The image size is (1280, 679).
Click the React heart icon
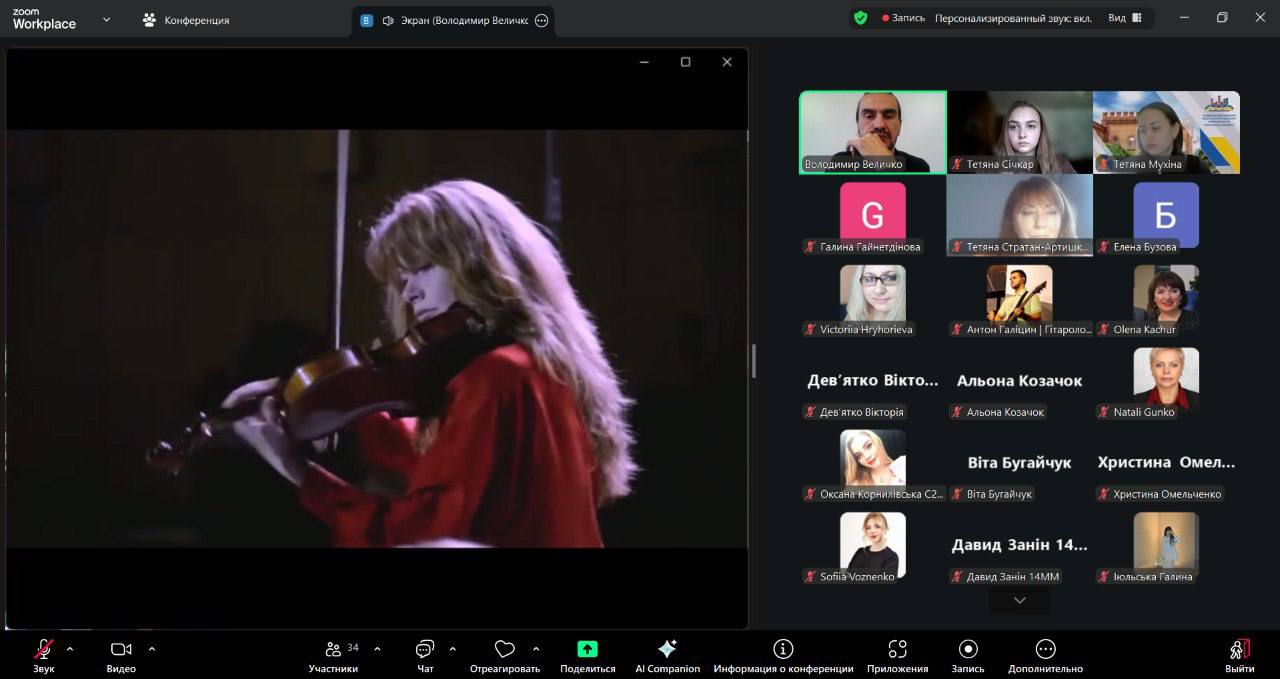point(505,650)
